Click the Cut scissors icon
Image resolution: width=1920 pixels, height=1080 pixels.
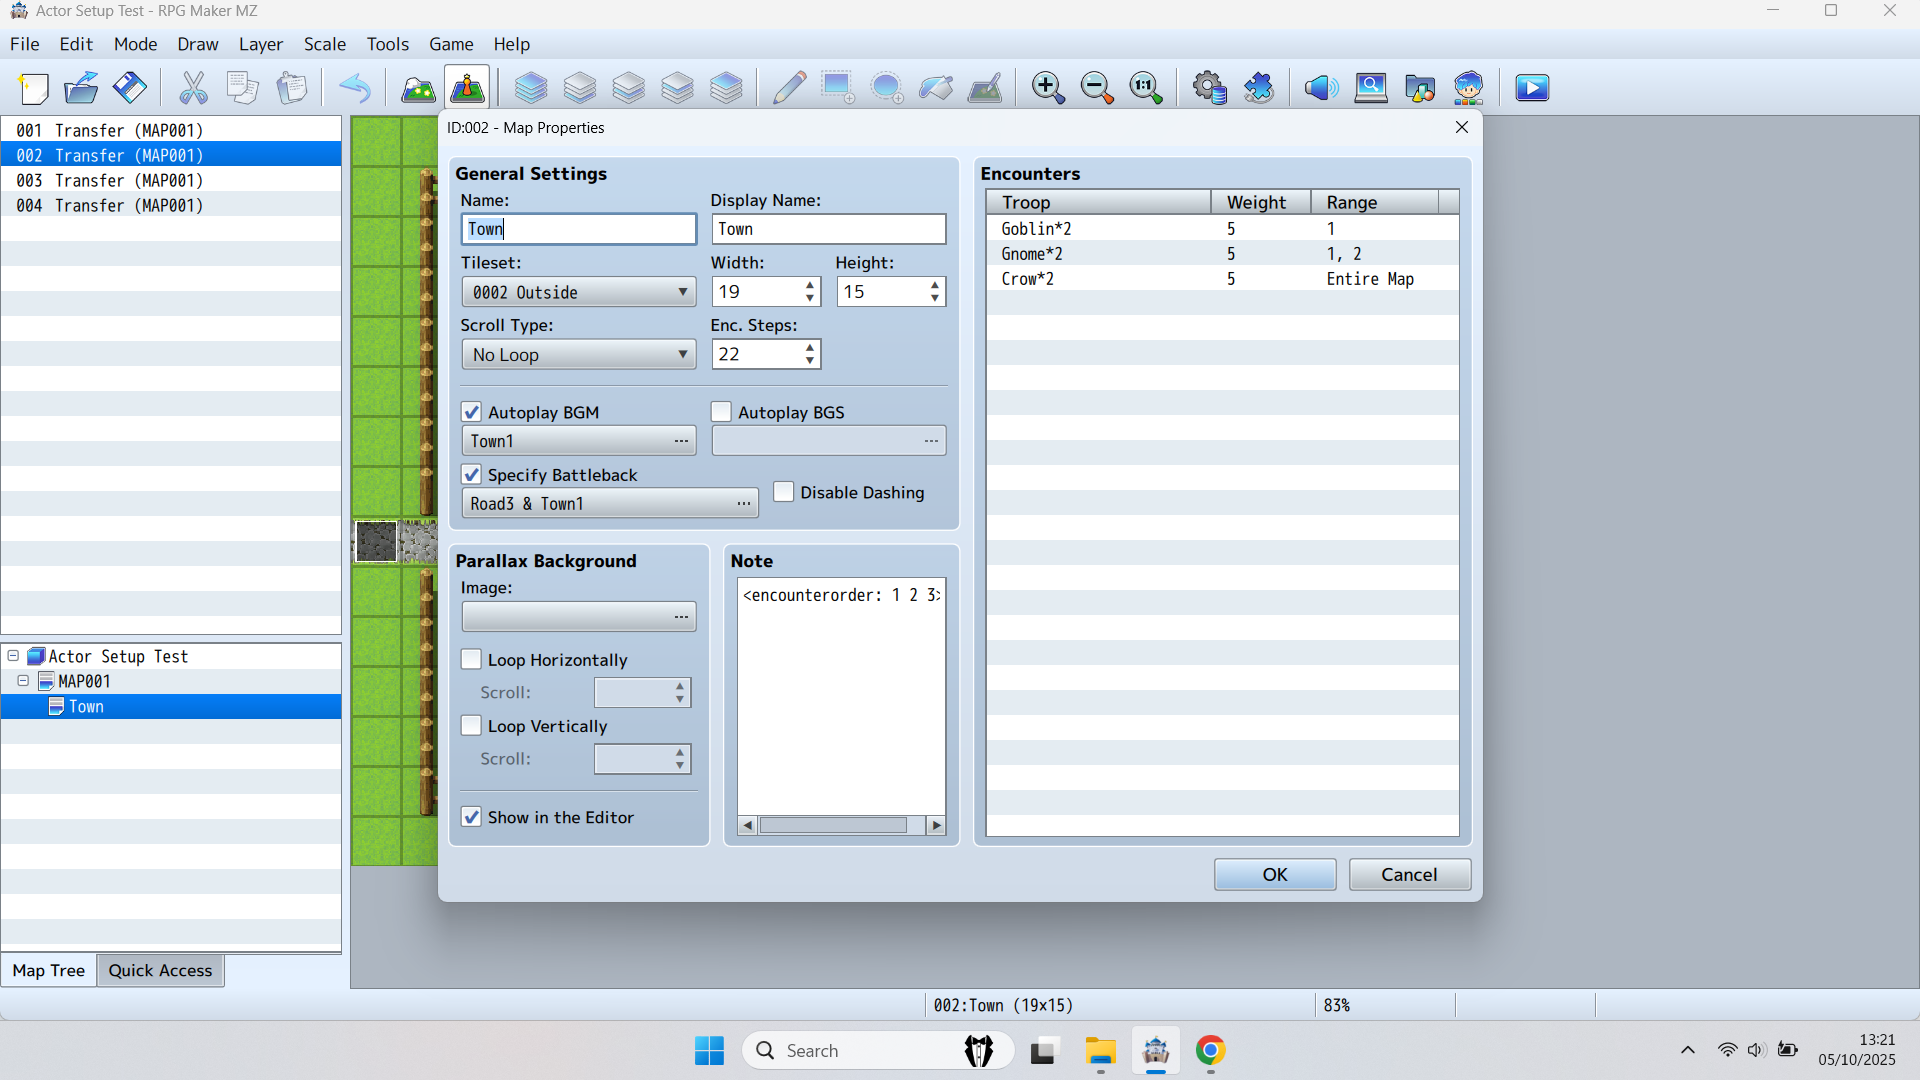[193, 88]
